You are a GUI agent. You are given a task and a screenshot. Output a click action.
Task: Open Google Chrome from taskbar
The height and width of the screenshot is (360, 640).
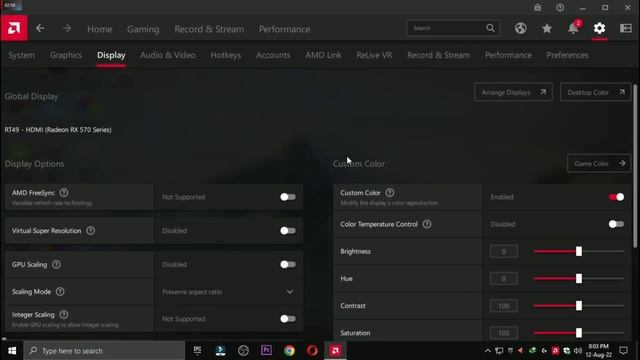tap(289, 351)
